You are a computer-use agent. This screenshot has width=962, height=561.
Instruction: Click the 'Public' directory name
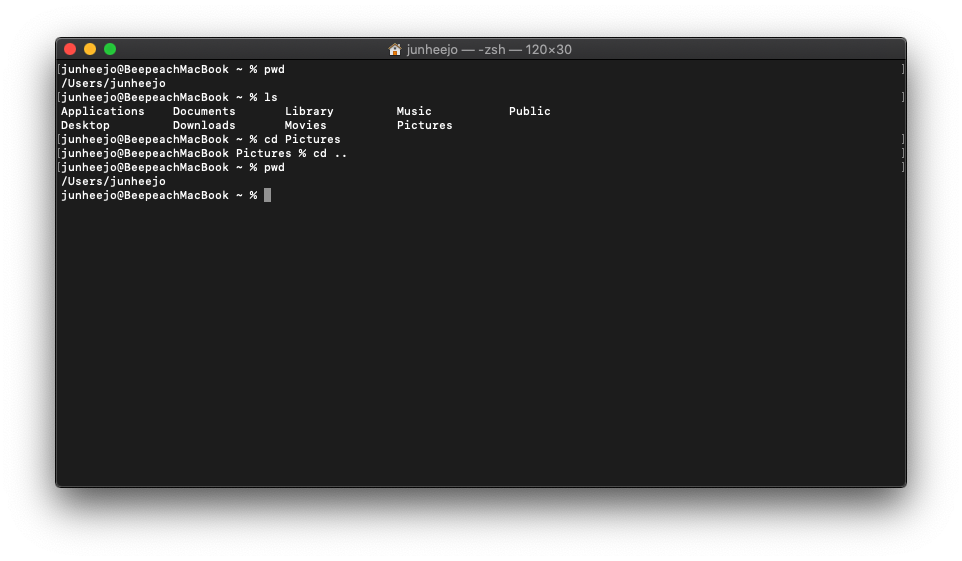click(529, 111)
